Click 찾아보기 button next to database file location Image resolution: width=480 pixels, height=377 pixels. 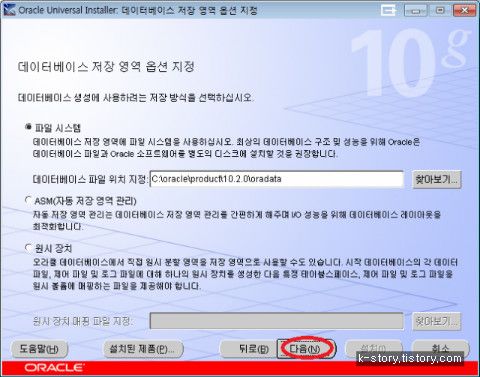437,179
